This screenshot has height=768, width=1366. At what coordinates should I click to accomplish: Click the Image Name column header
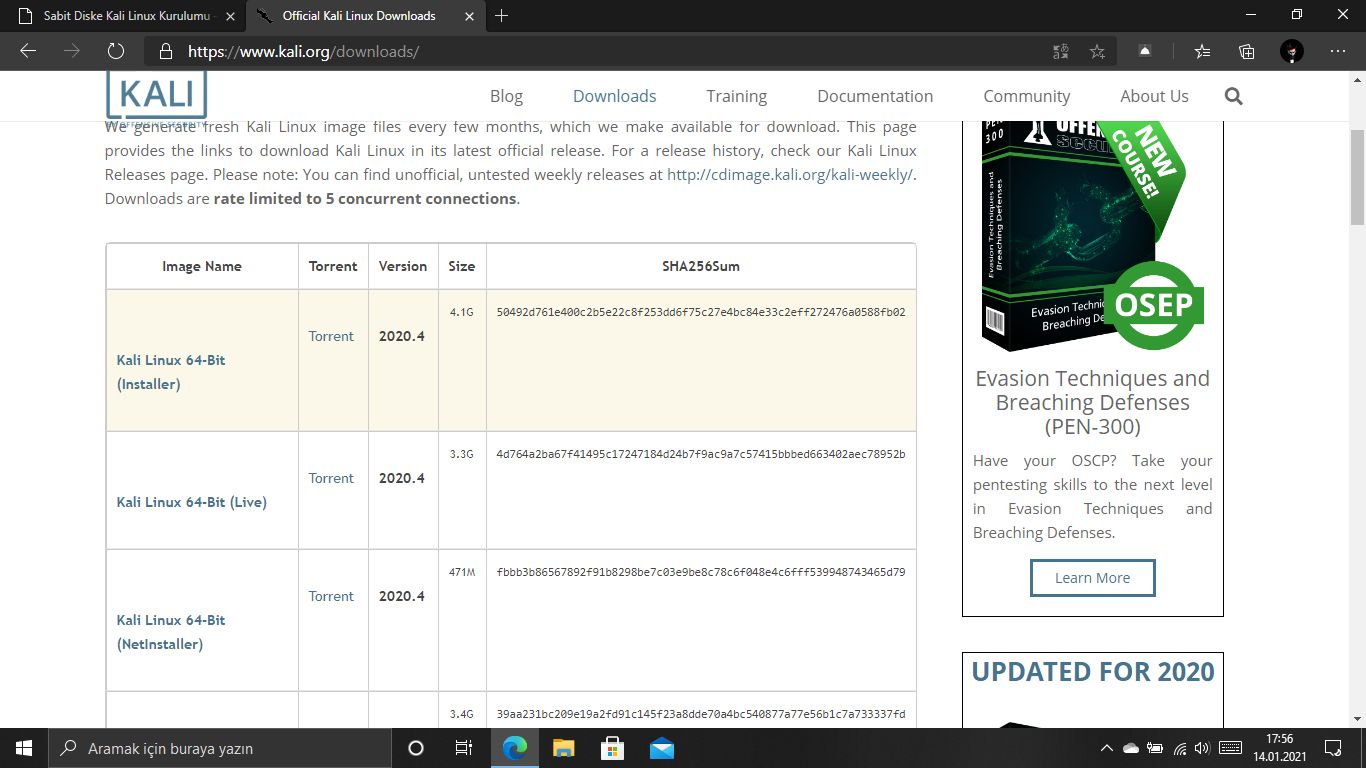(x=202, y=266)
